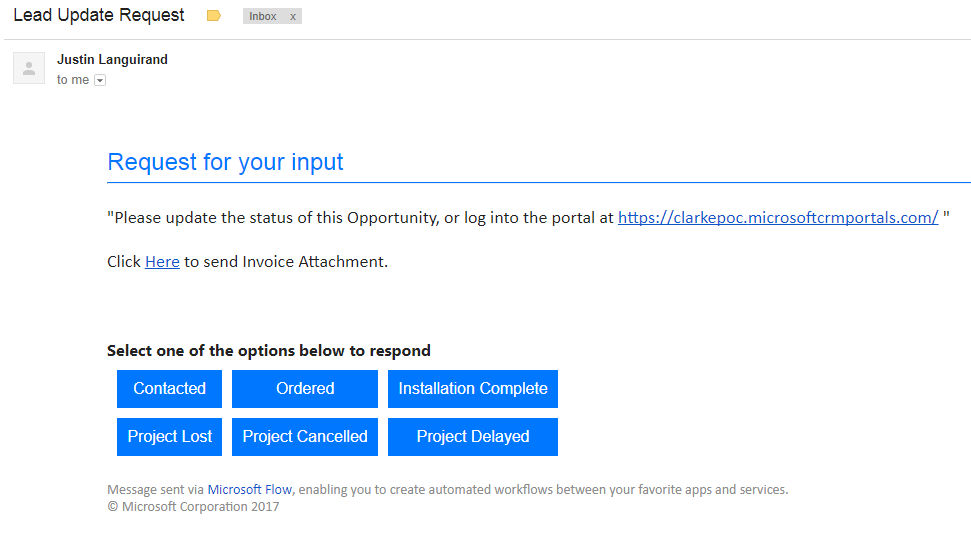Open sender name Justin Languirand

[x=112, y=60]
